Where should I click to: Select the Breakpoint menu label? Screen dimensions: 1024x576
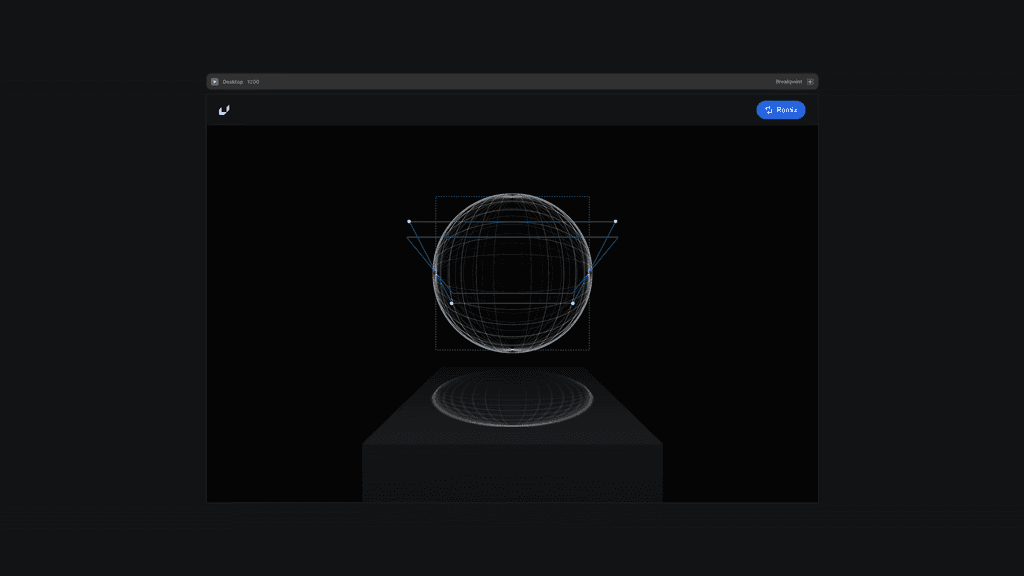click(787, 81)
